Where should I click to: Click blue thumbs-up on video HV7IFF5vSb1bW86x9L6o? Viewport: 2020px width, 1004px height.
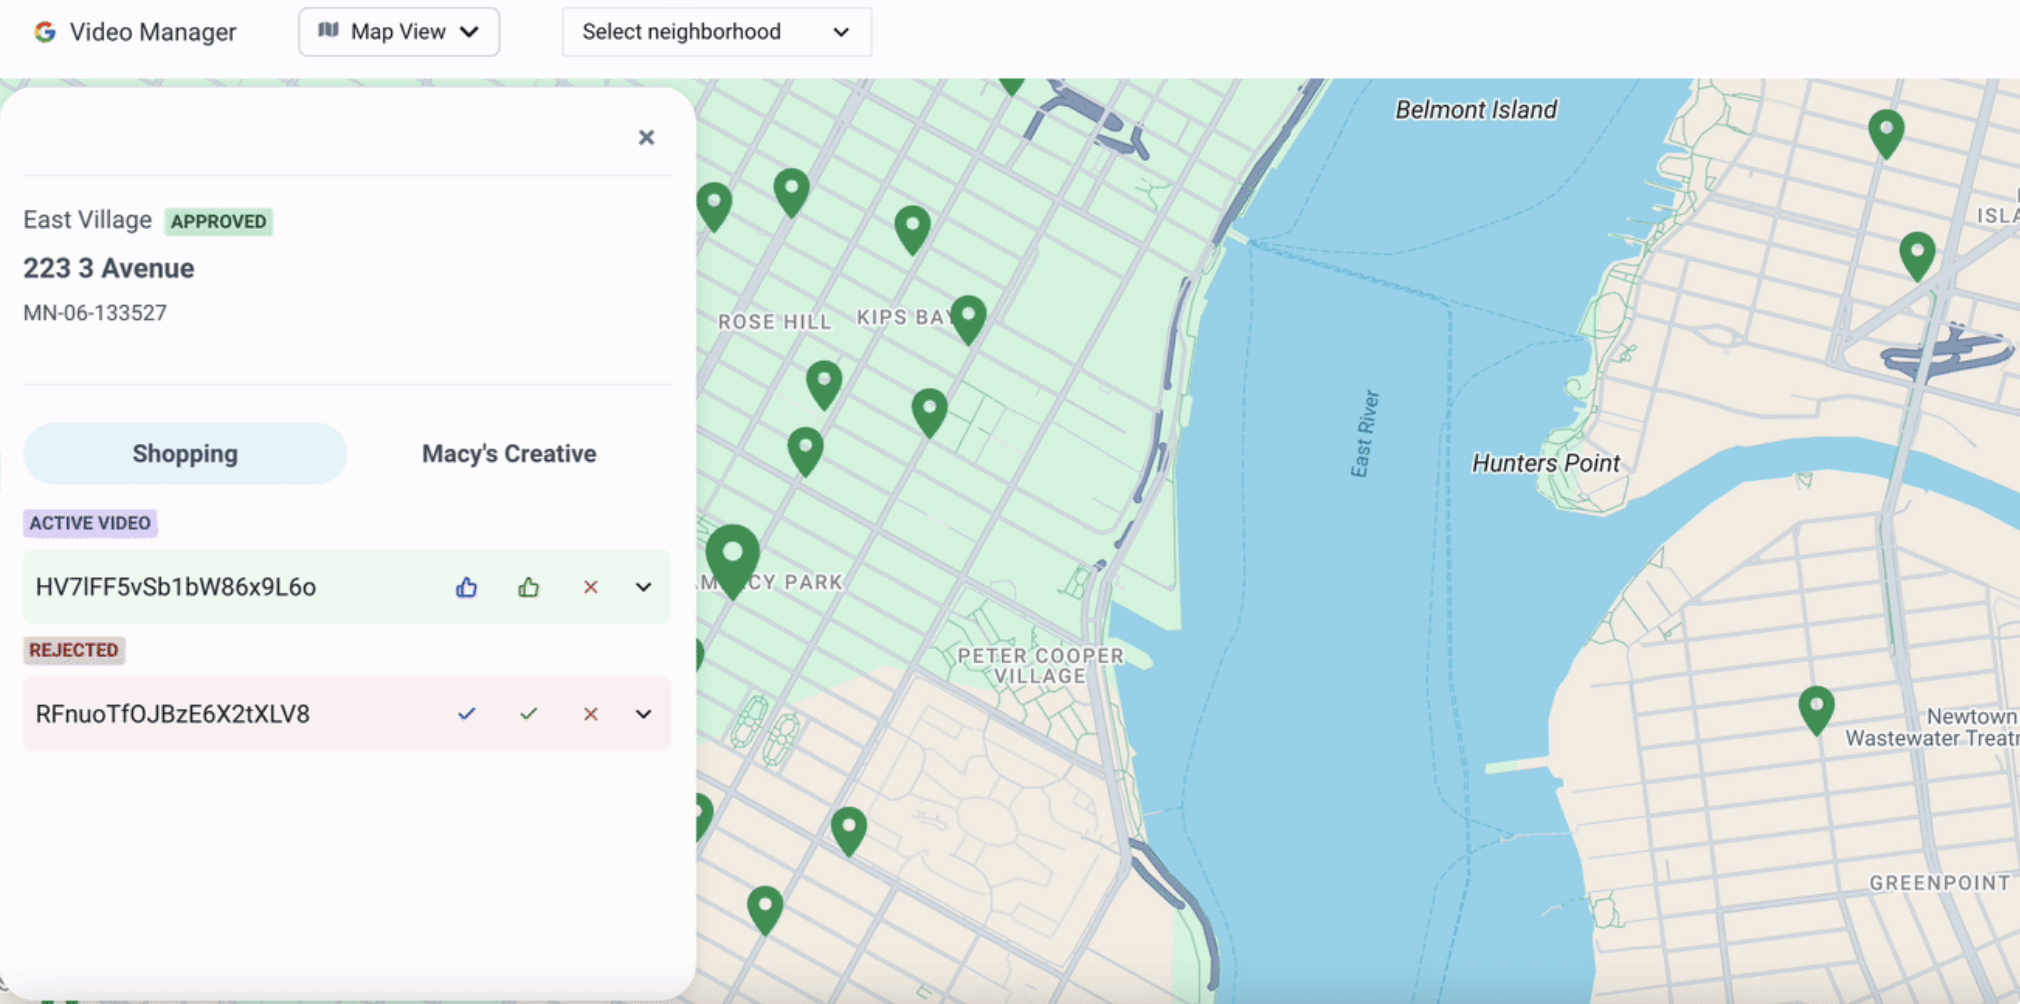pyautogui.click(x=466, y=587)
